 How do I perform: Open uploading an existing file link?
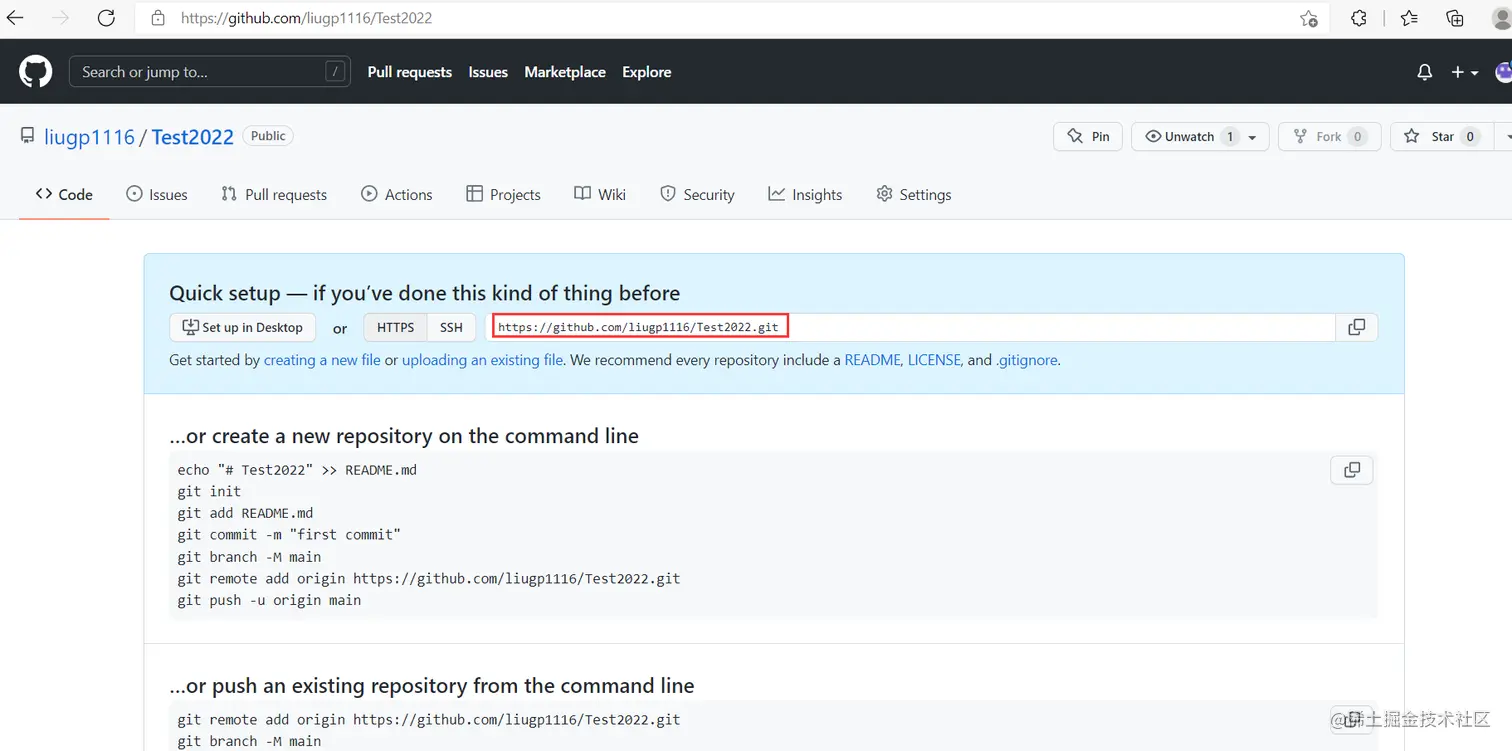point(482,360)
